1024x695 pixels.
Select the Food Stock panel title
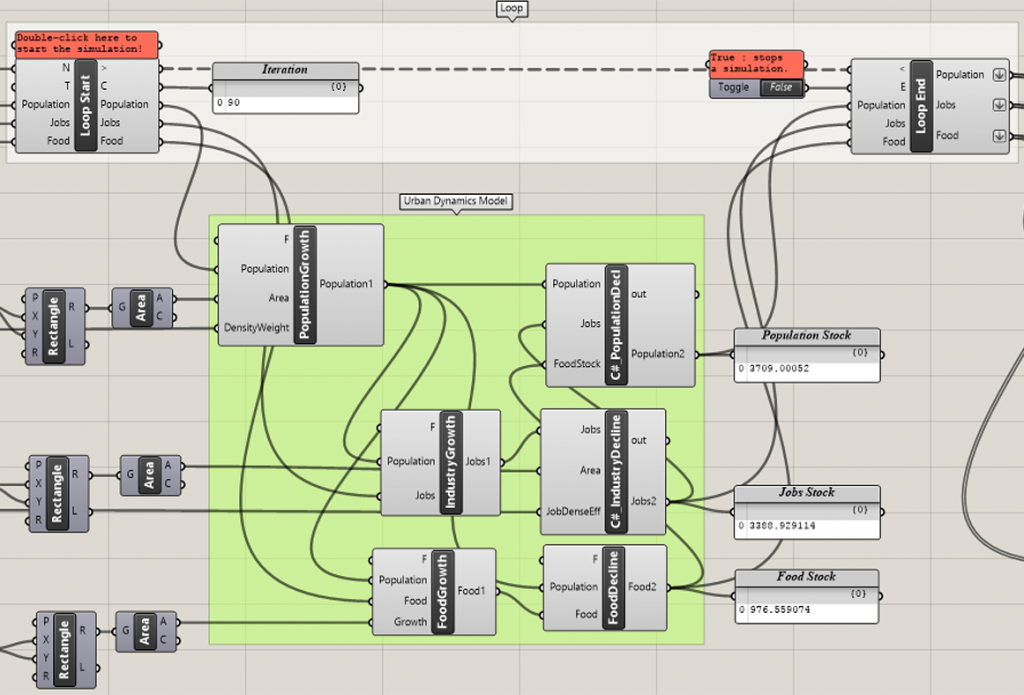[x=807, y=577]
